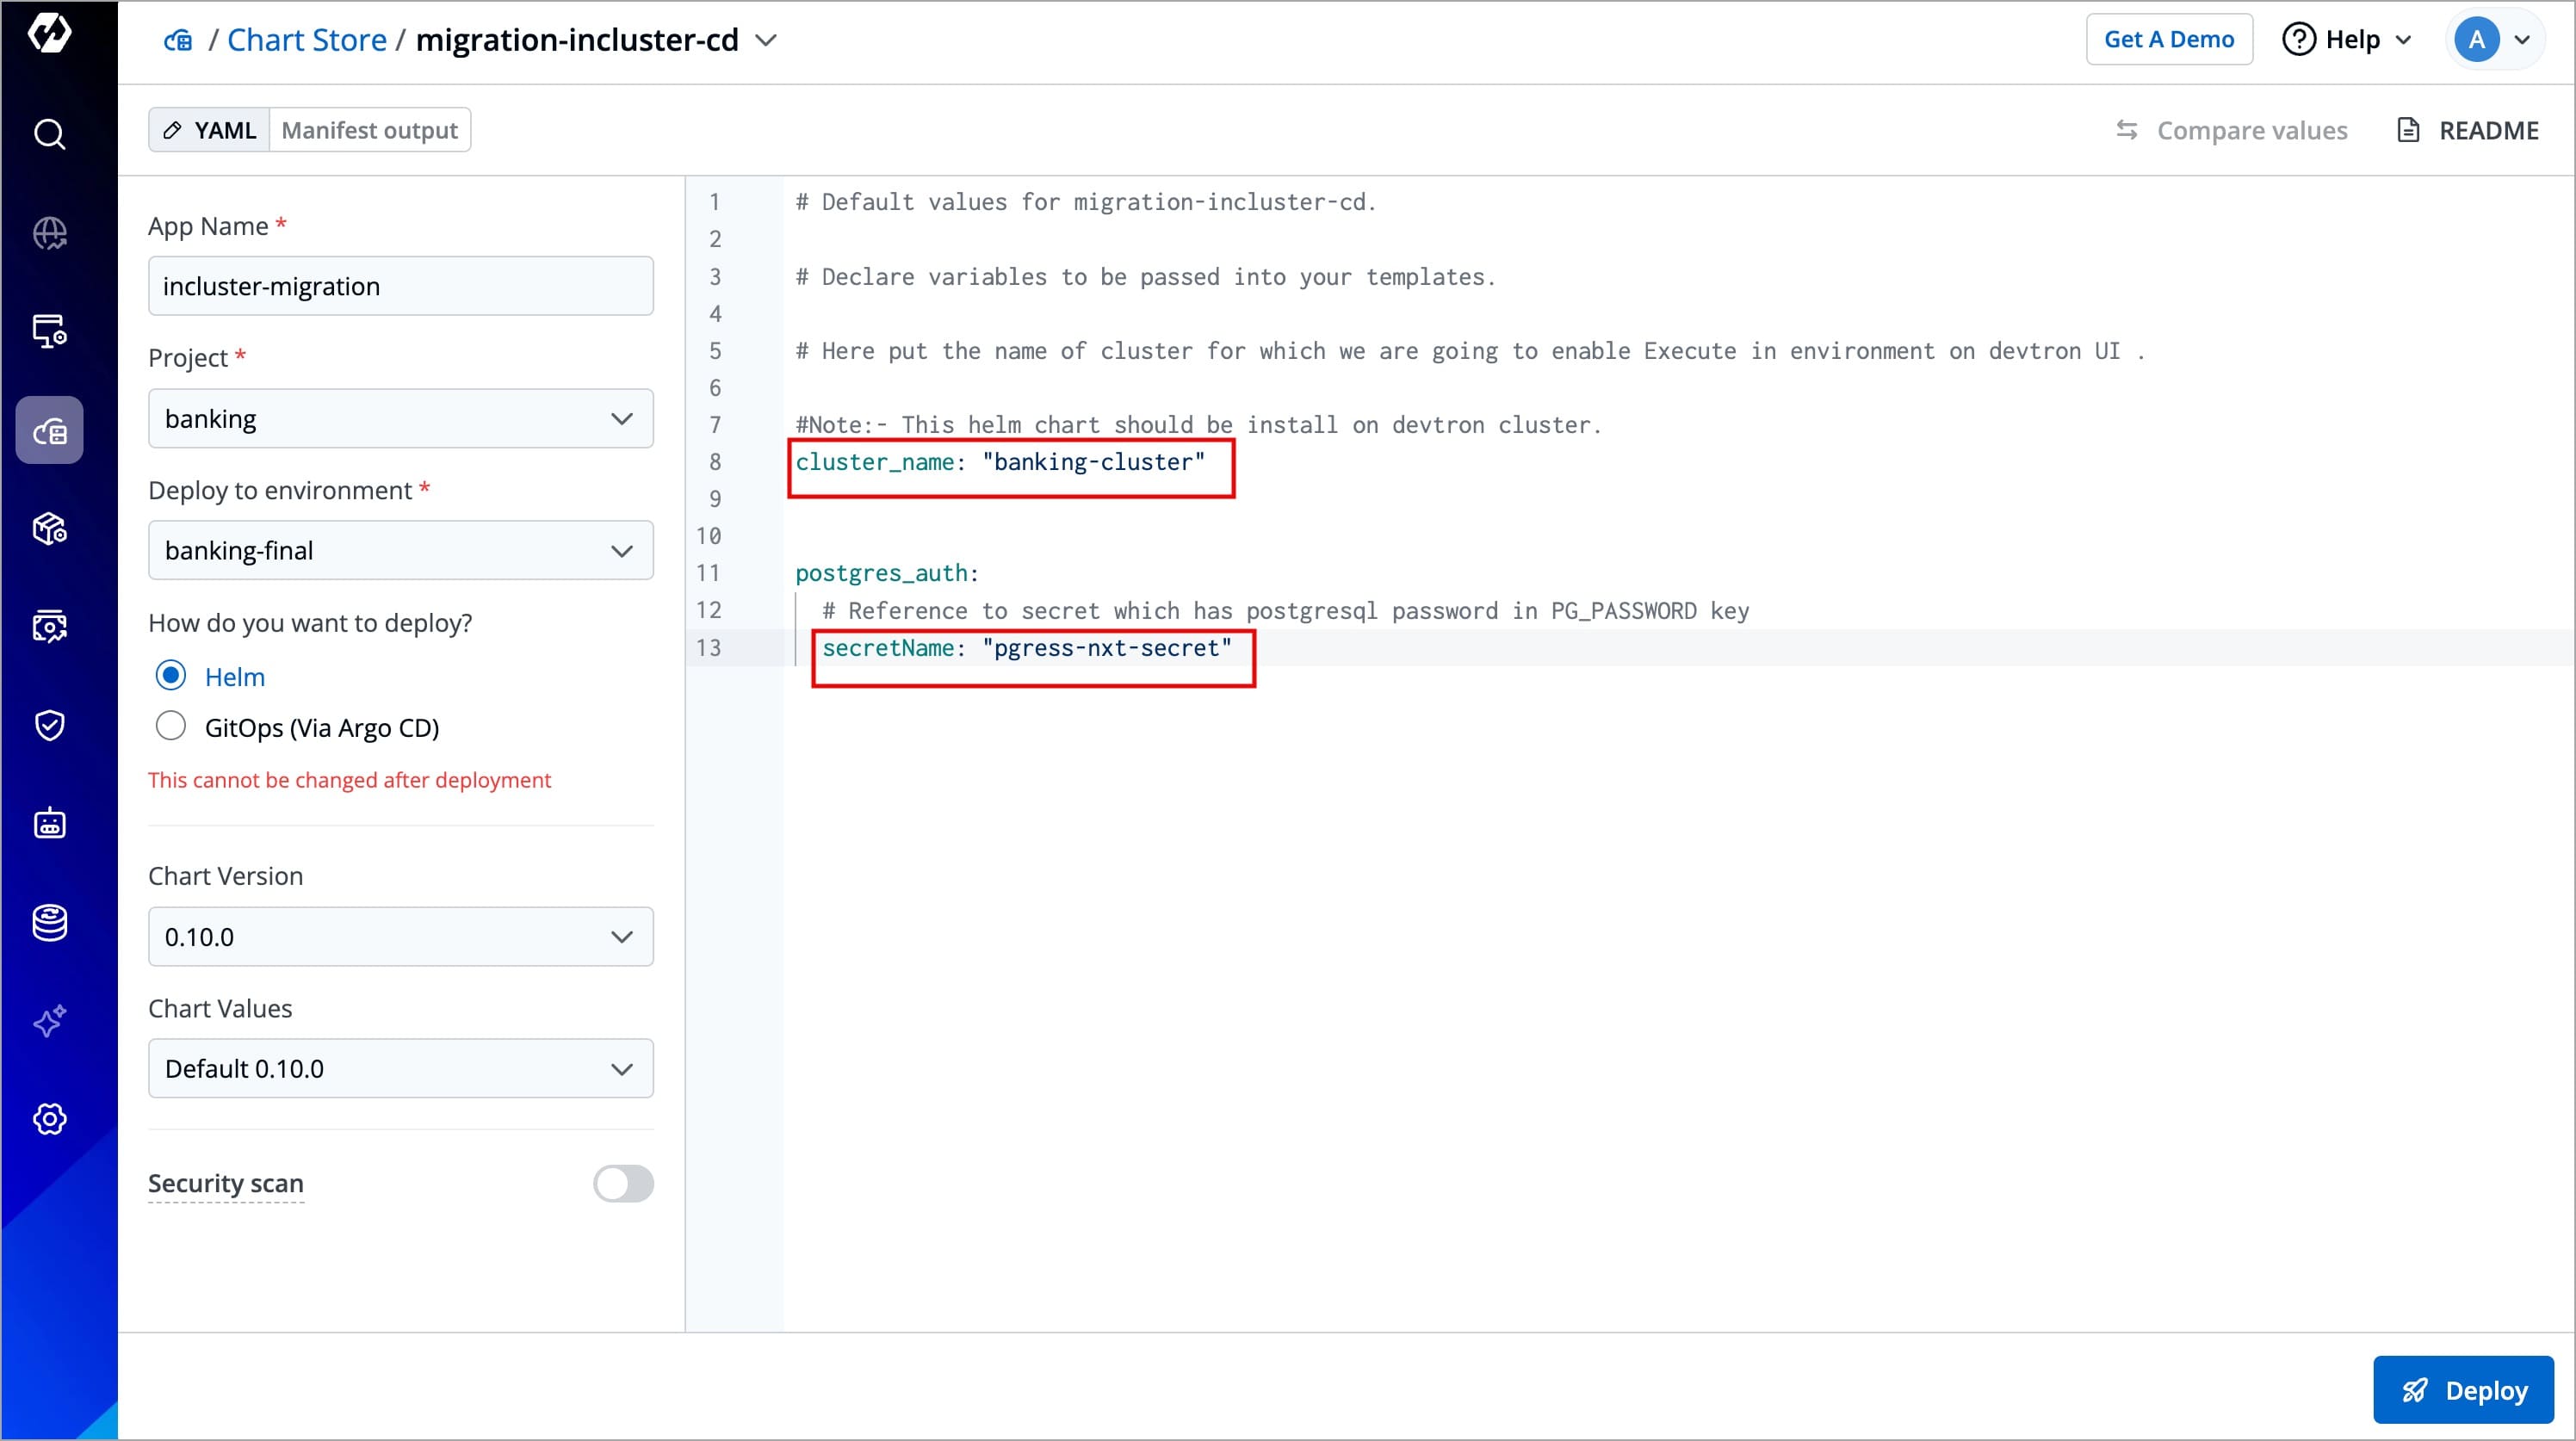Open the globe overview icon in sidebar
2576x1441 pixels.
click(x=50, y=233)
